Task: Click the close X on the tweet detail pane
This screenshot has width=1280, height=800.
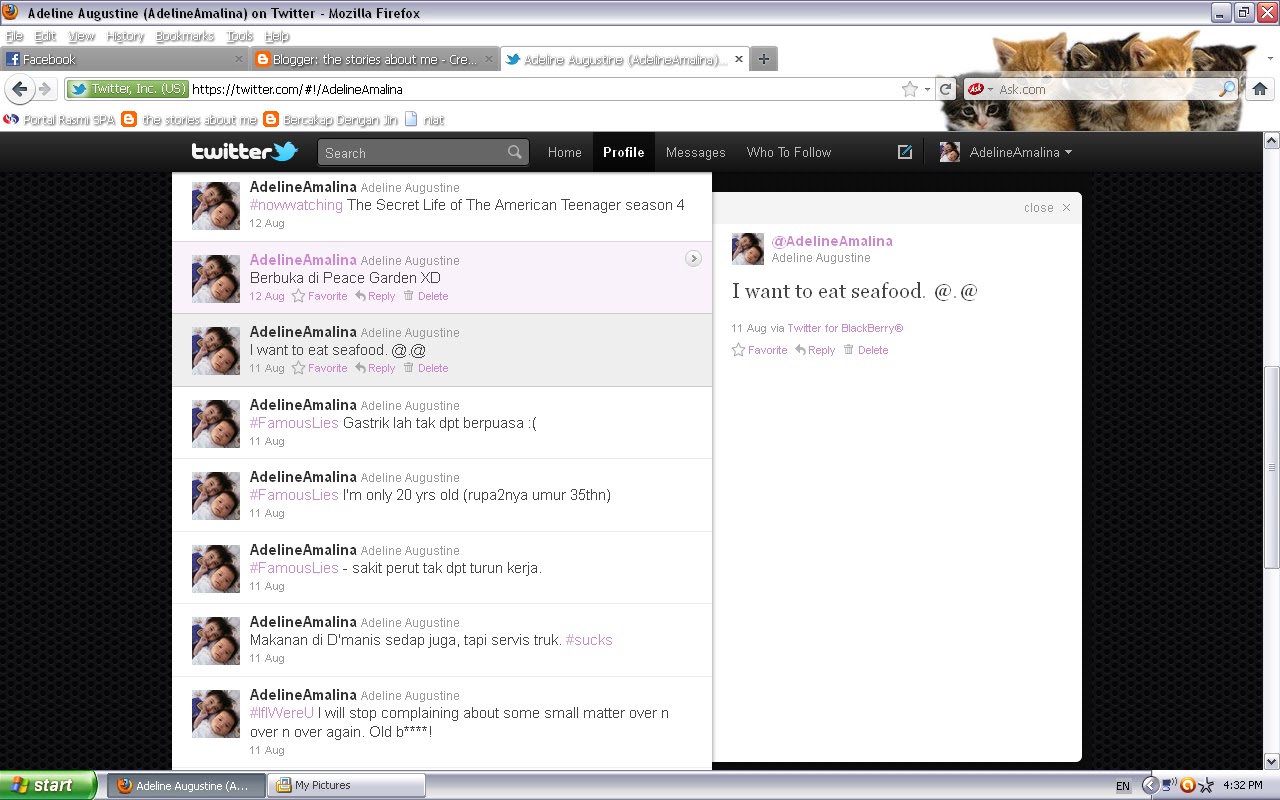Action: point(1066,208)
